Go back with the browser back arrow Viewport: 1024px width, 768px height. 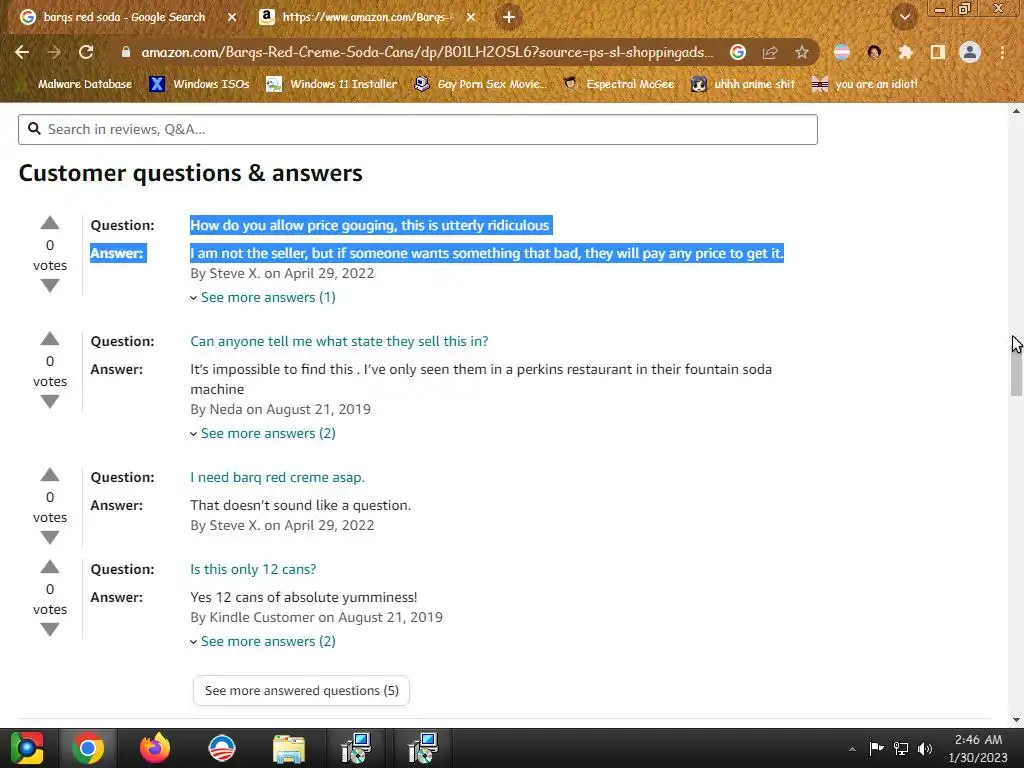tap(22, 52)
